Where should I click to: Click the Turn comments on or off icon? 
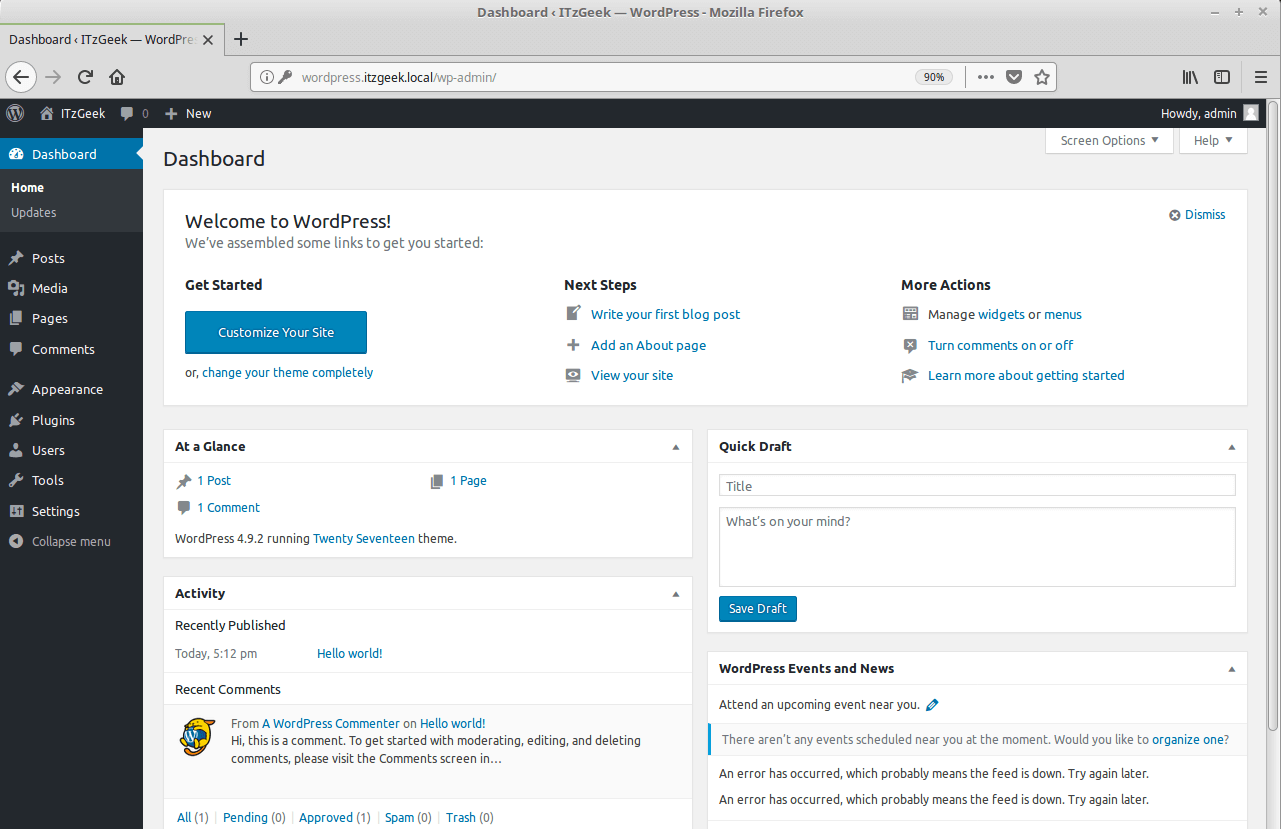[910, 345]
